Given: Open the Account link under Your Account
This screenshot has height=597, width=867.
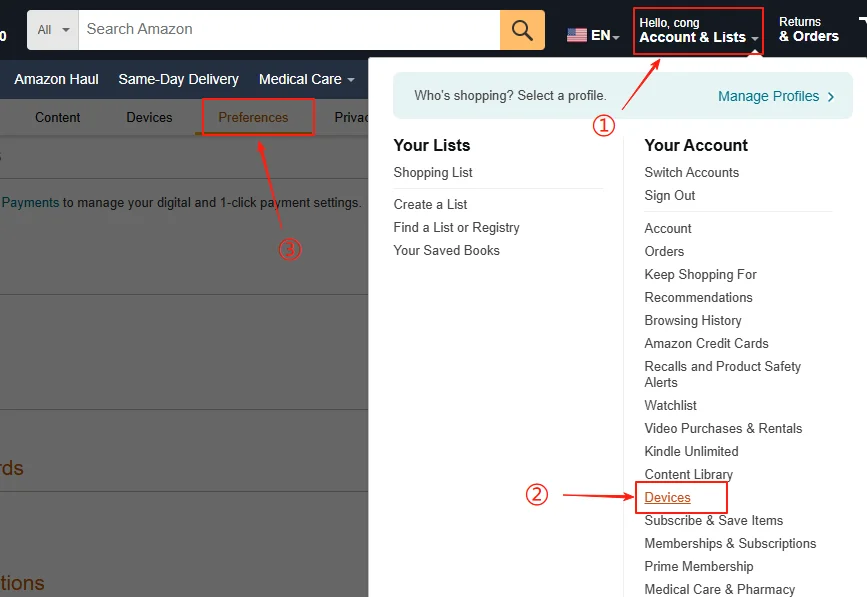Looking at the screenshot, I should (x=668, y=228).
